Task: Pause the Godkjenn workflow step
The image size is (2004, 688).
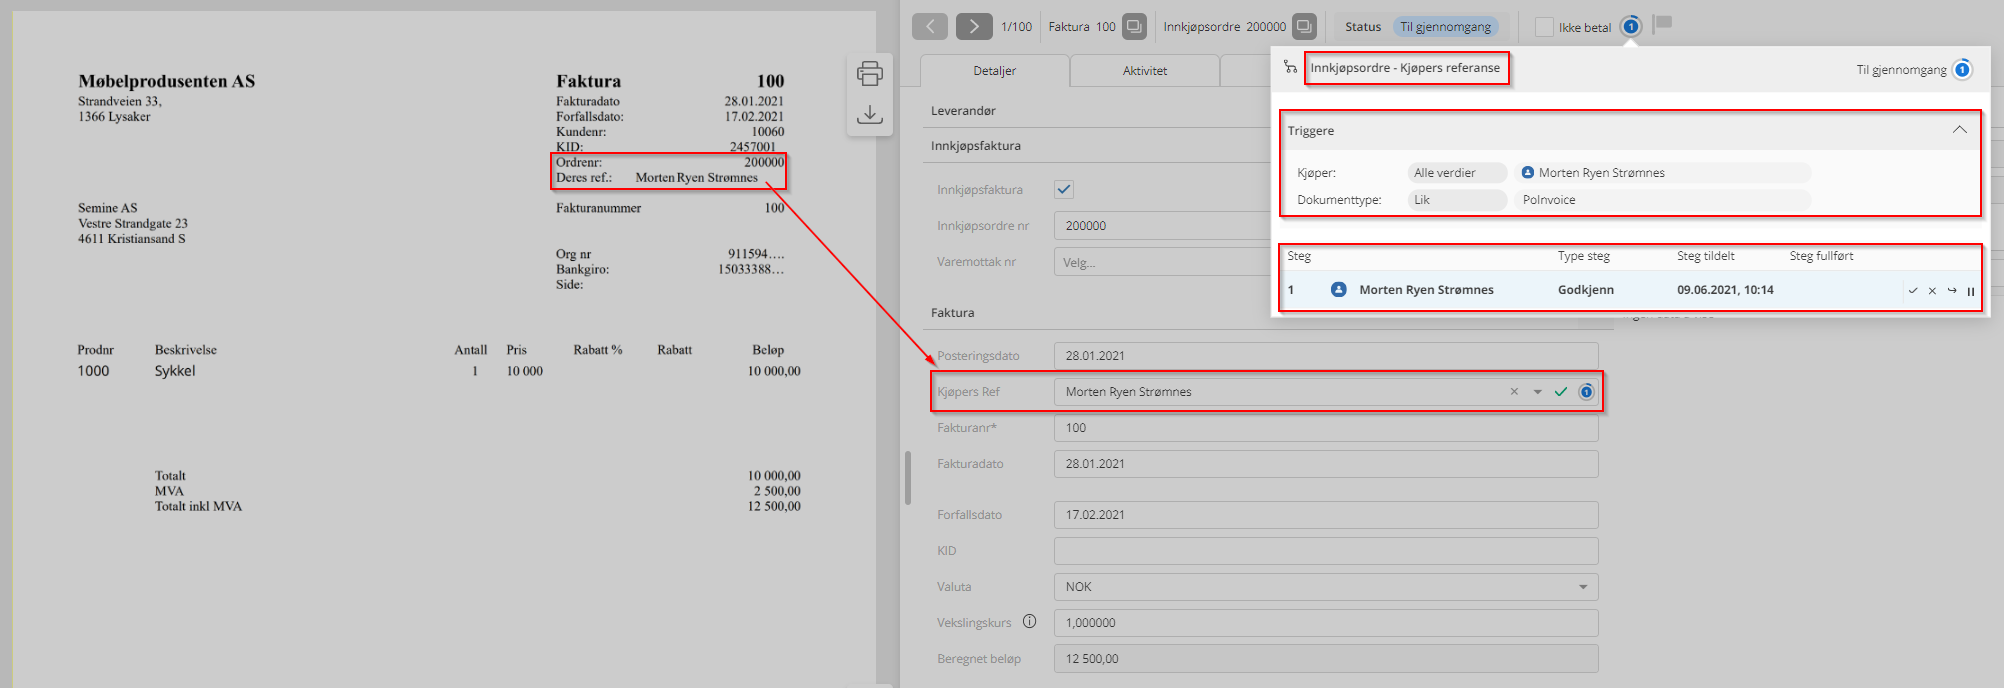Action: click(1971, 291)
